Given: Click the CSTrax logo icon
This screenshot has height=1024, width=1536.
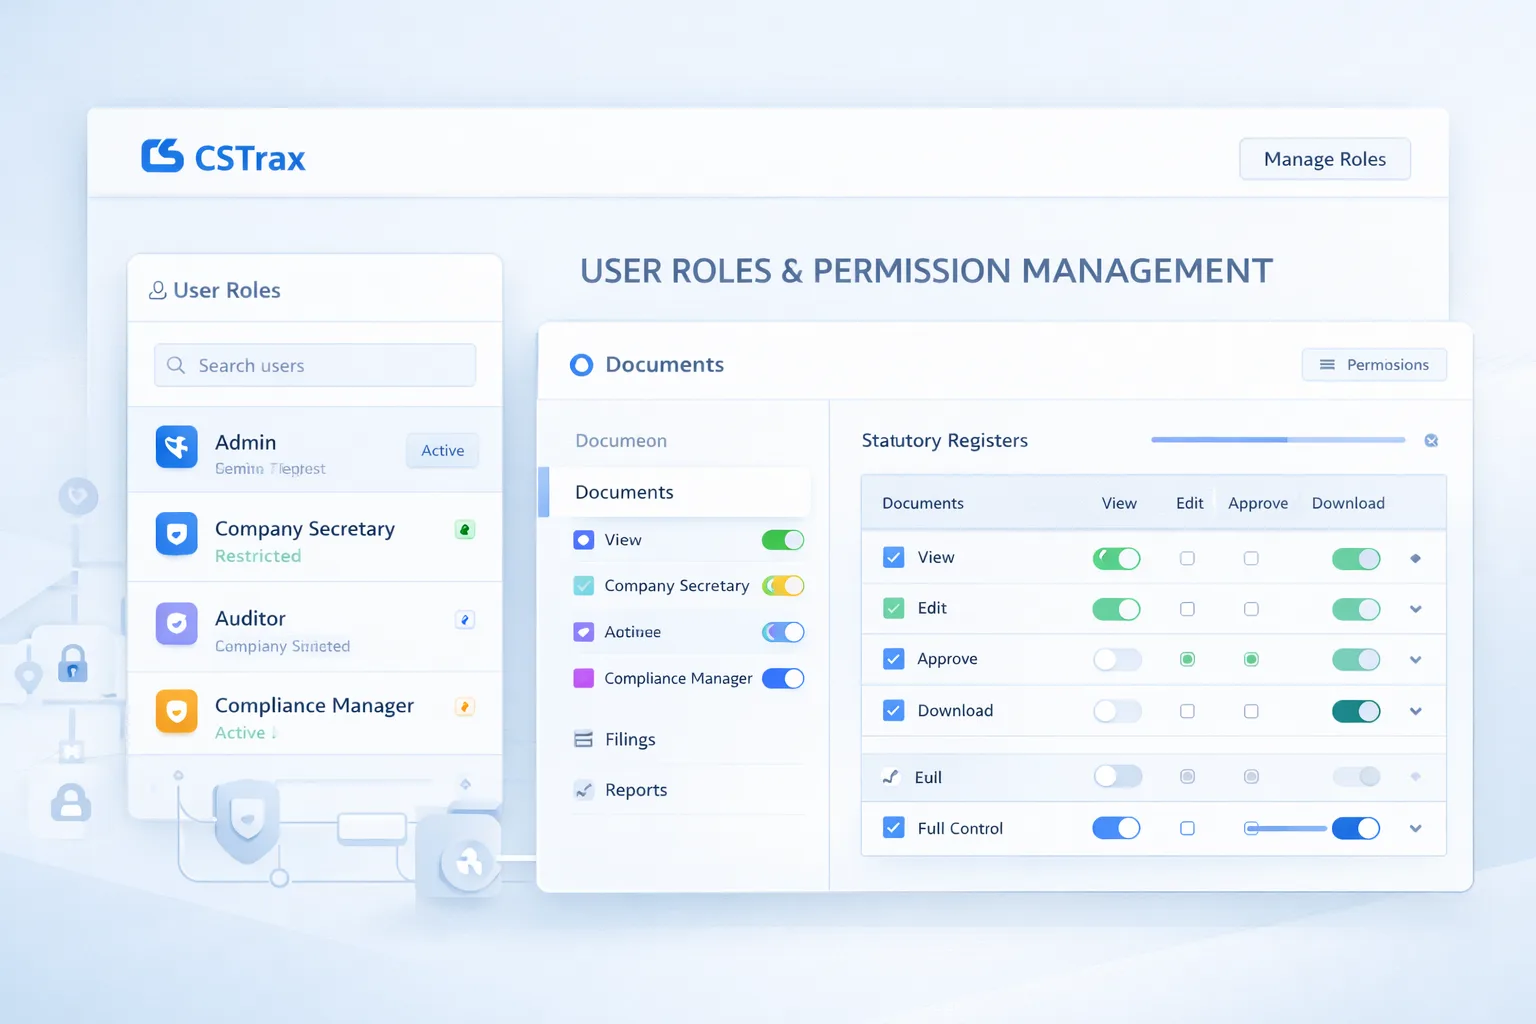Looking at the screenshot, I should click(162, 156).
